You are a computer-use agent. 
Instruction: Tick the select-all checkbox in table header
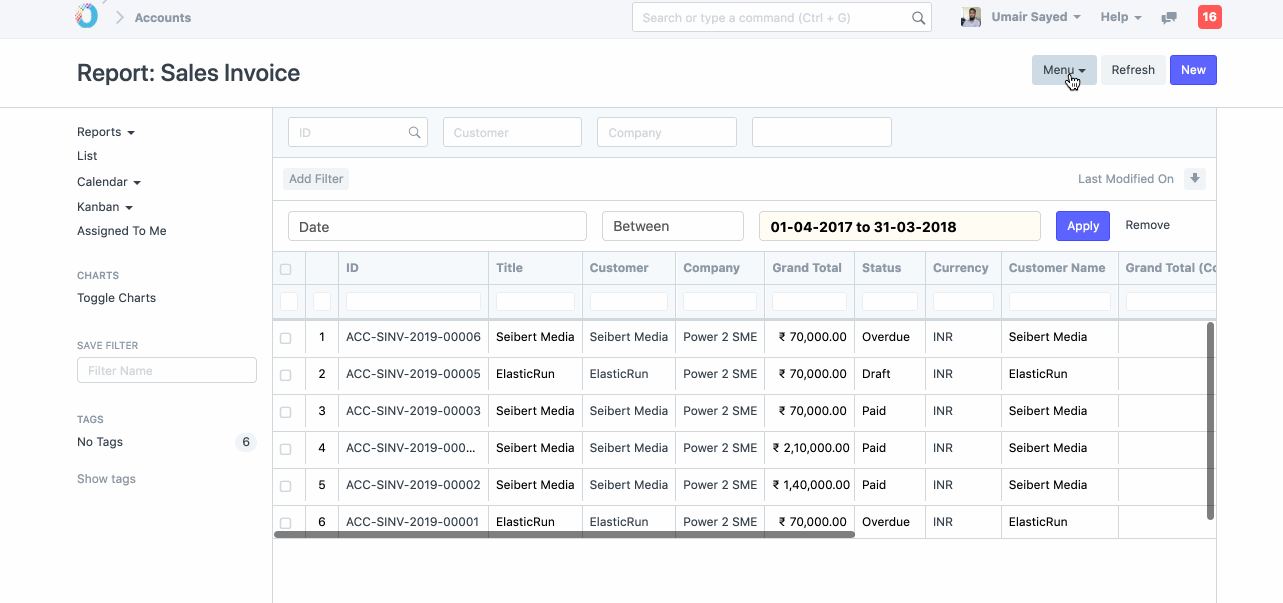click(x=286, y=269)
